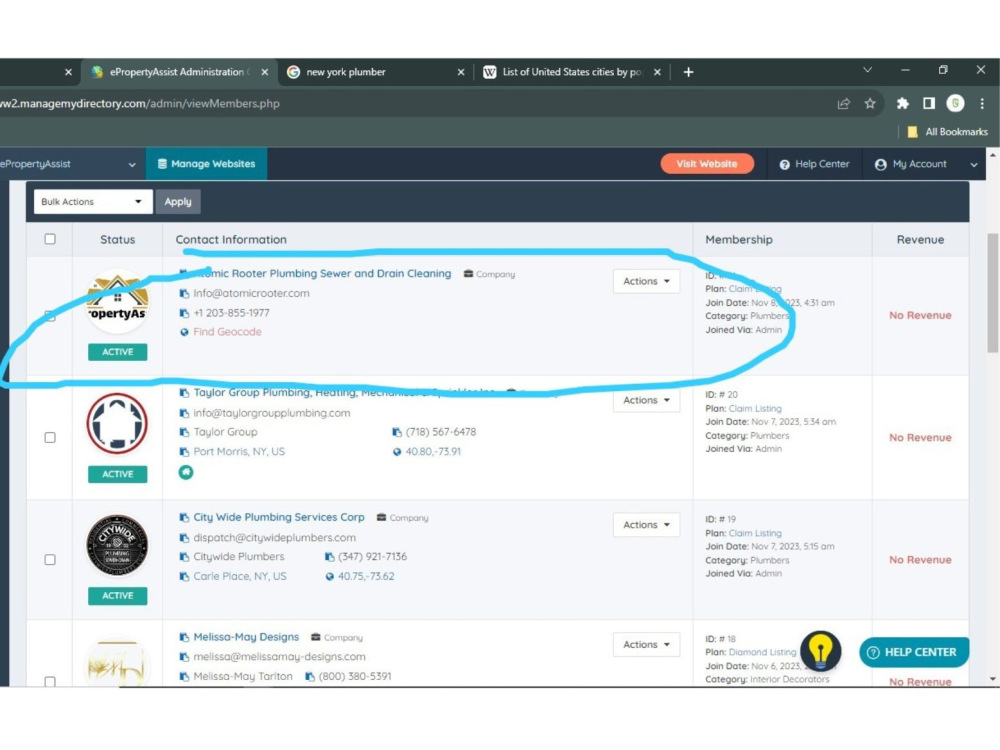Open a new browser tab with plus
Image resolution: width=1000 pixels, height=750 pixels.
[x=688, y=72]
